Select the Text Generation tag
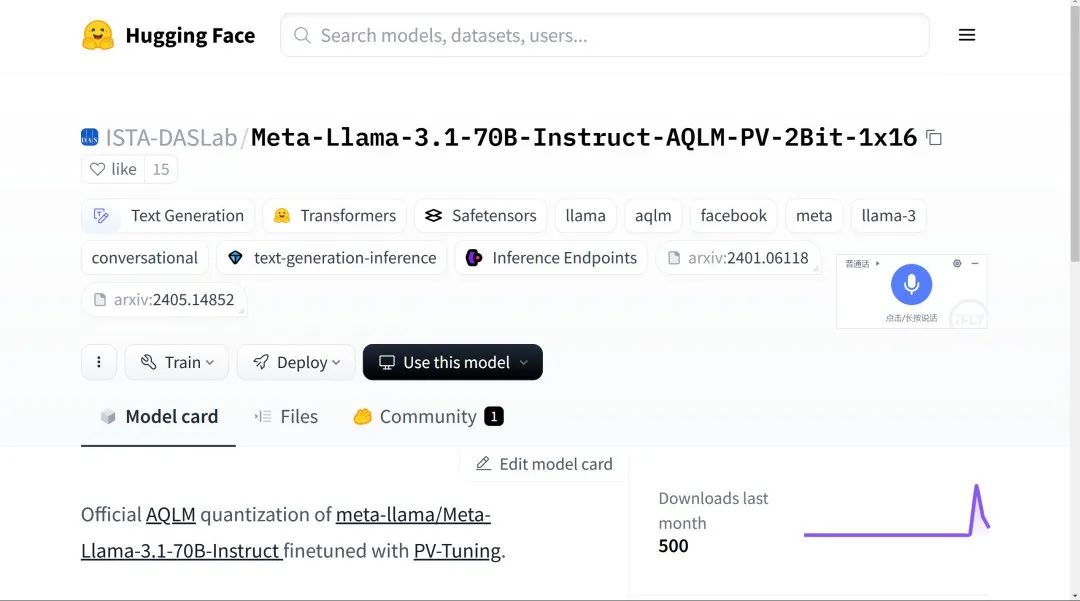Viewport: 1080px width, 601px height. (x=168, y=216)
